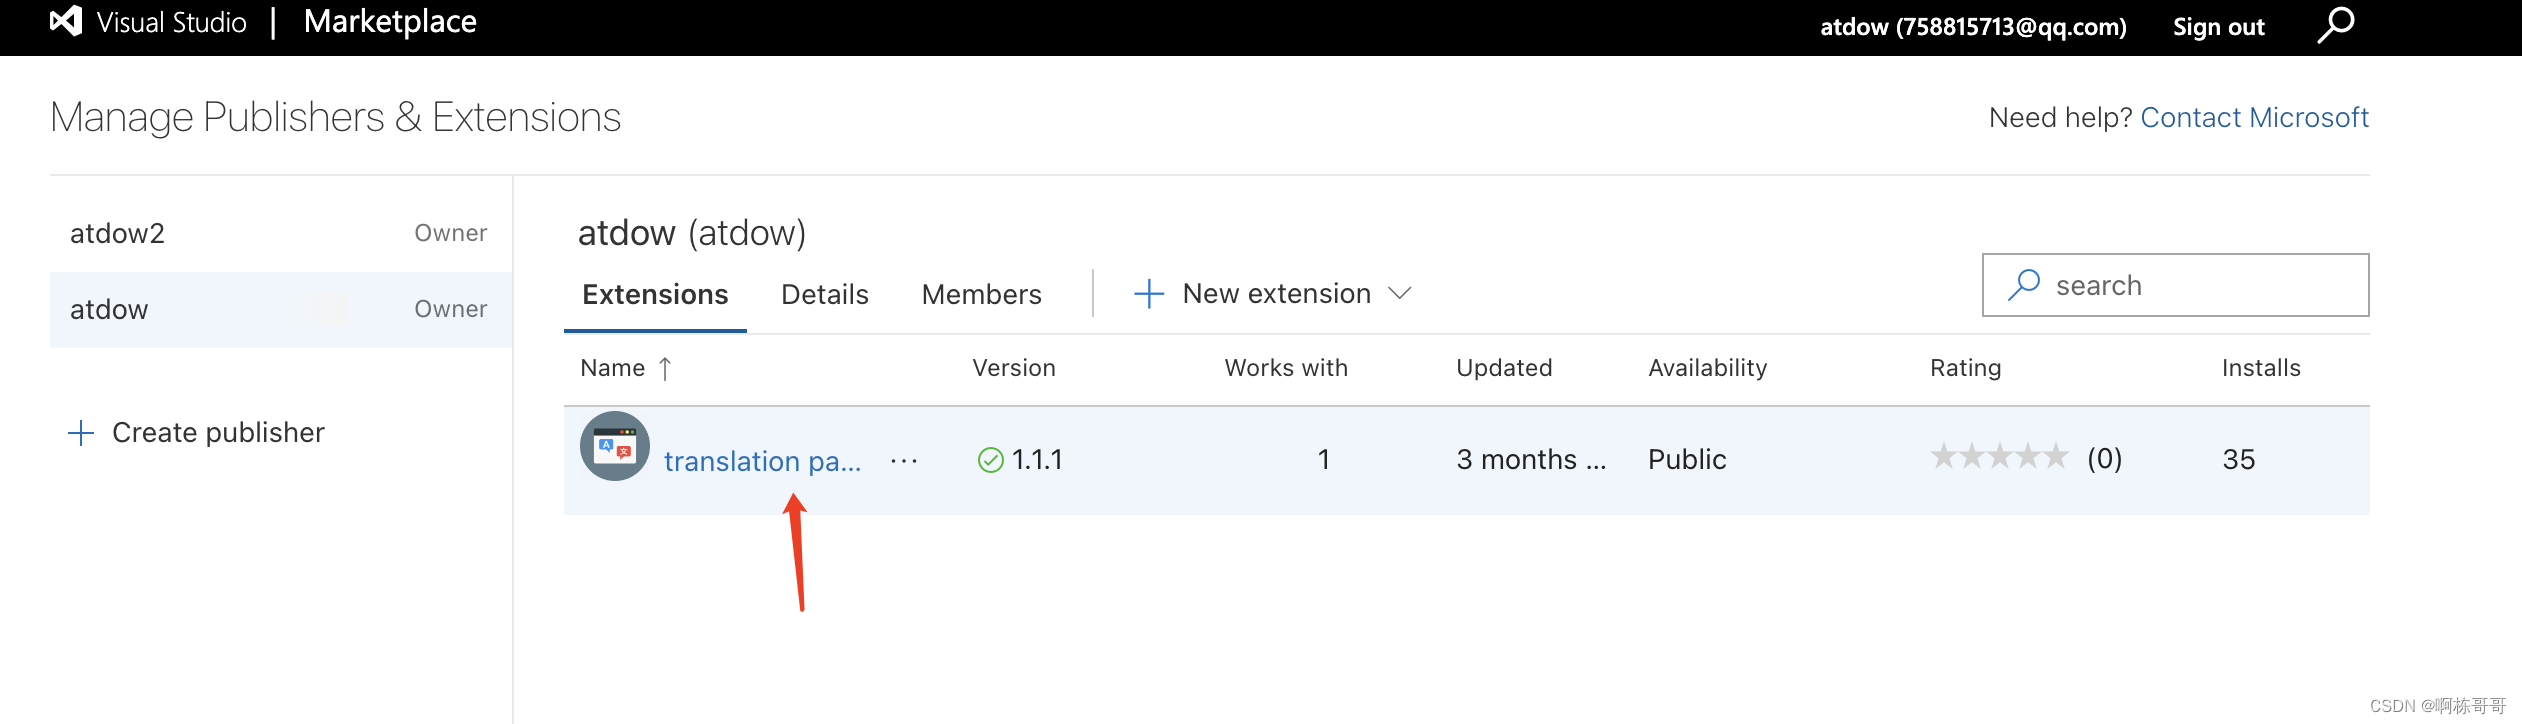
Task: Click the rating count (0)
Action: click(2104, 458)
